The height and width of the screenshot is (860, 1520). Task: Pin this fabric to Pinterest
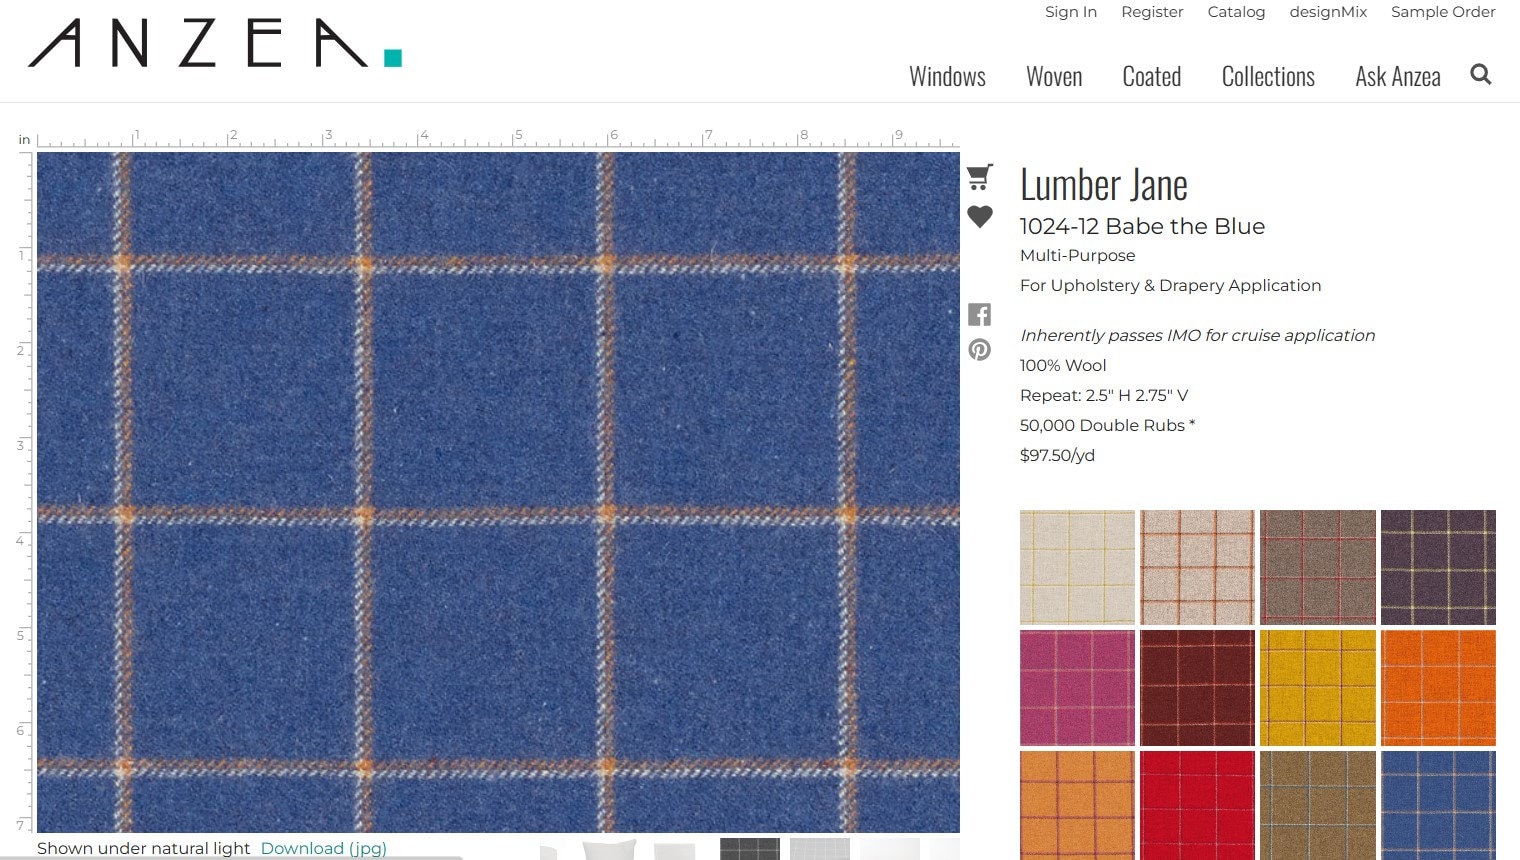click(979, 349)
